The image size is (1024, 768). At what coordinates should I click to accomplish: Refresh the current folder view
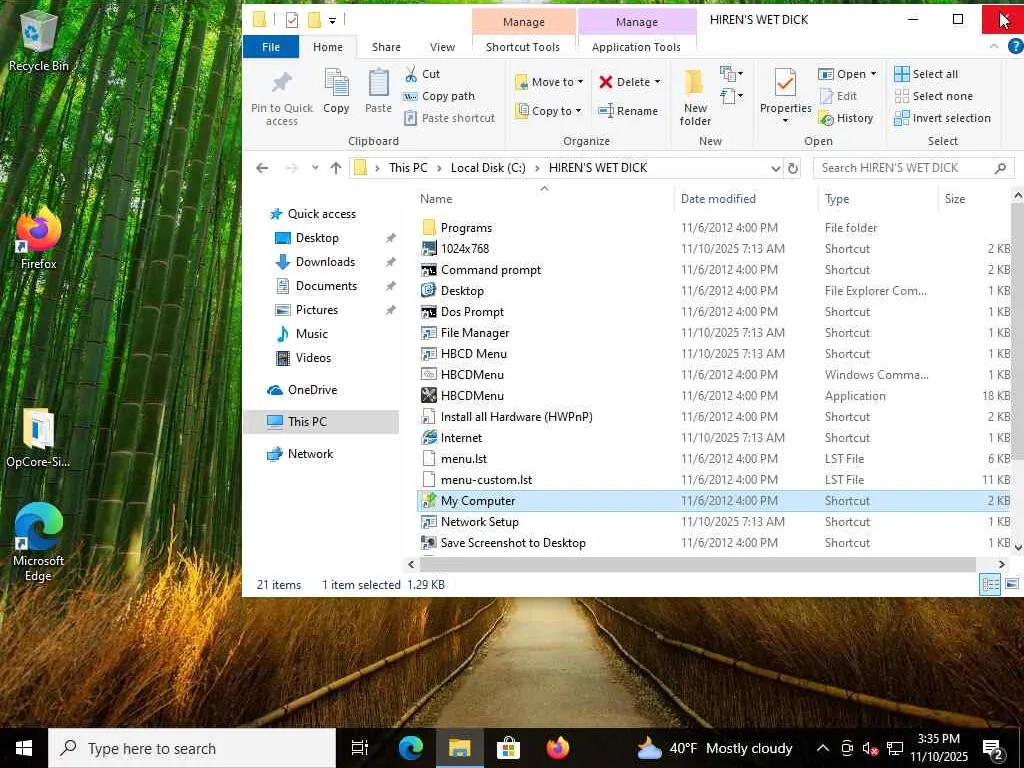793,168
